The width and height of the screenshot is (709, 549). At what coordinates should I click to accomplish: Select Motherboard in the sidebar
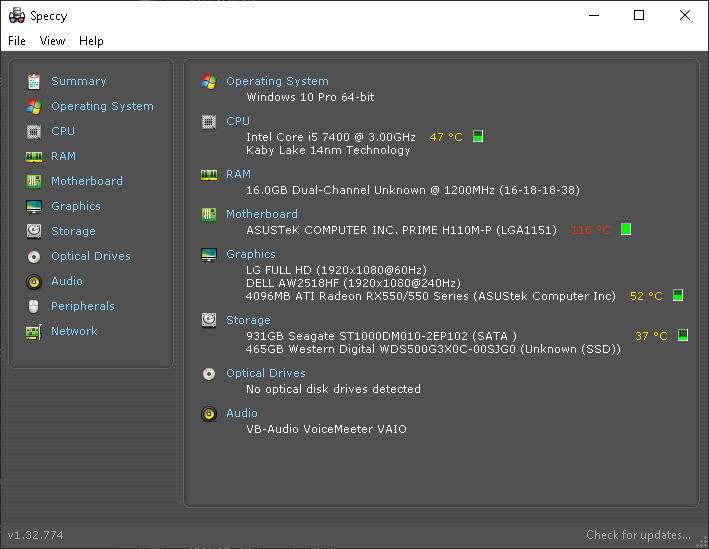click(87, 181)
